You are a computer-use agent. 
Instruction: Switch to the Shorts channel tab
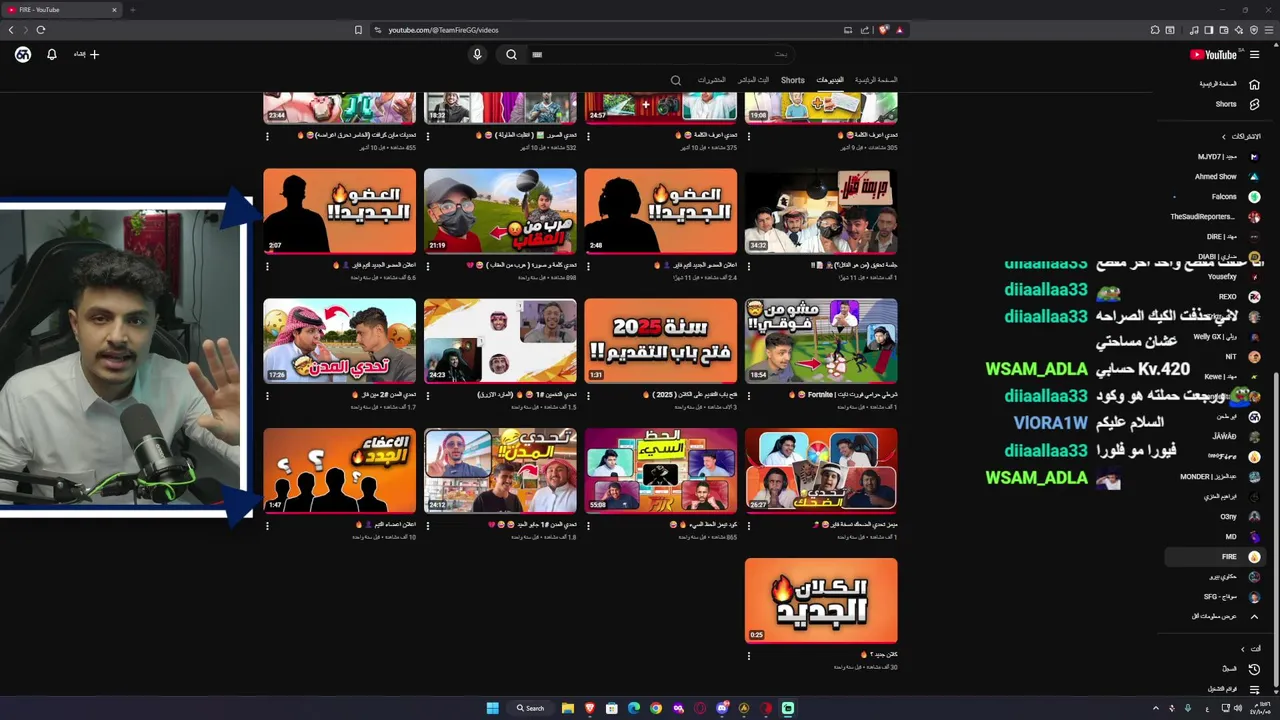click(x=793, y=80)
